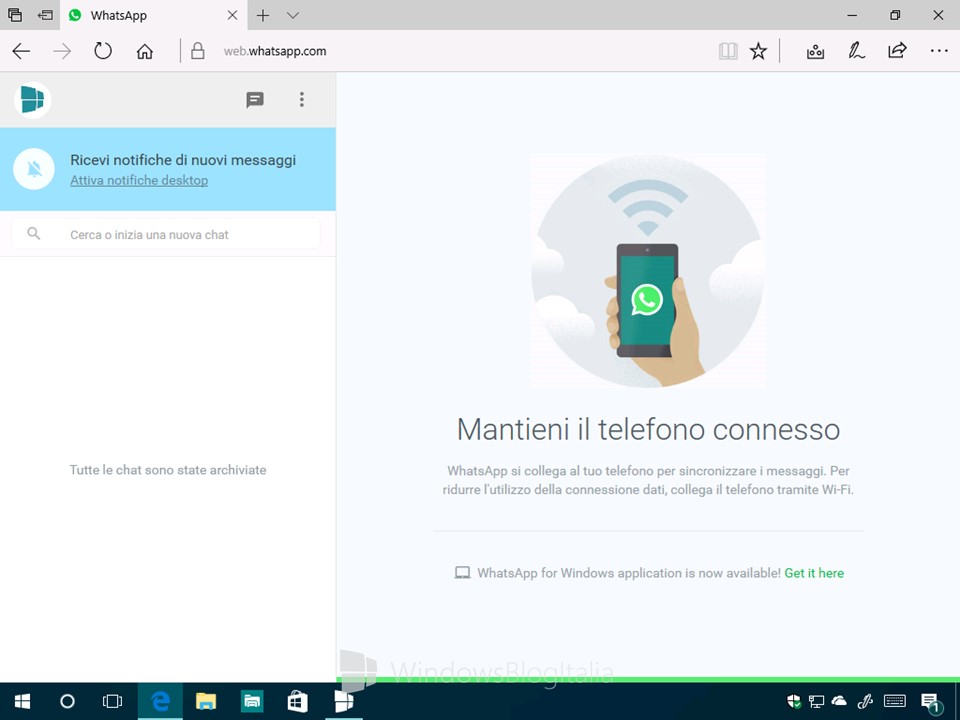960x720 pixels.
Task: Open the WhatsApp profile avatar
Action: click(x=32, y=100)
